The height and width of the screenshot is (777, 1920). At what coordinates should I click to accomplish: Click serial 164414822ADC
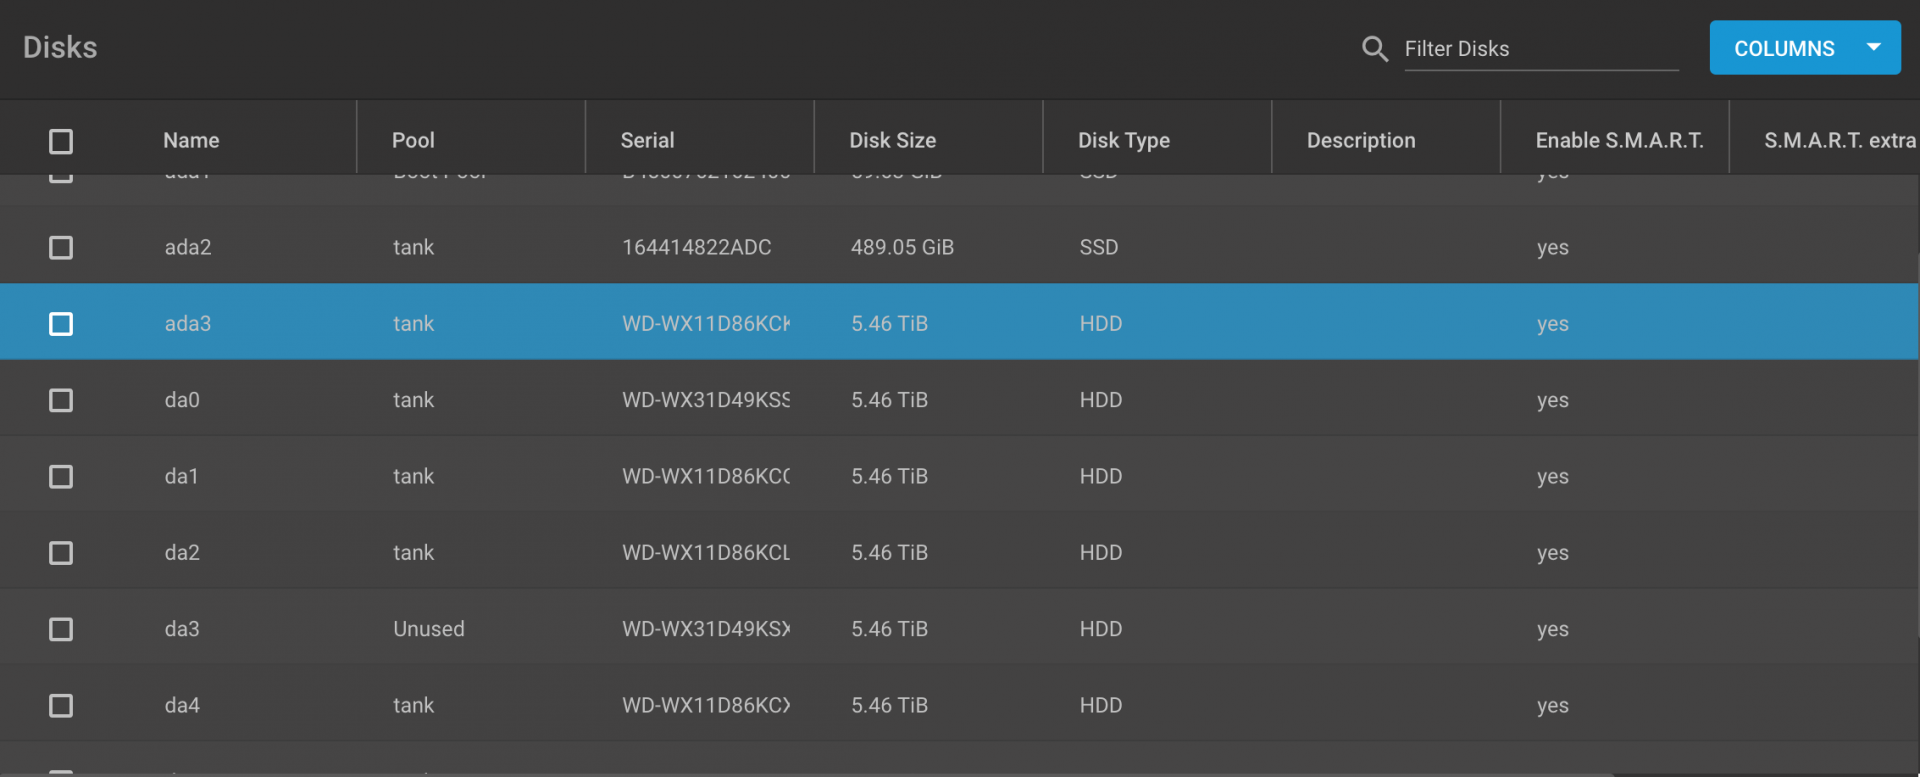(x=697, y=247)
